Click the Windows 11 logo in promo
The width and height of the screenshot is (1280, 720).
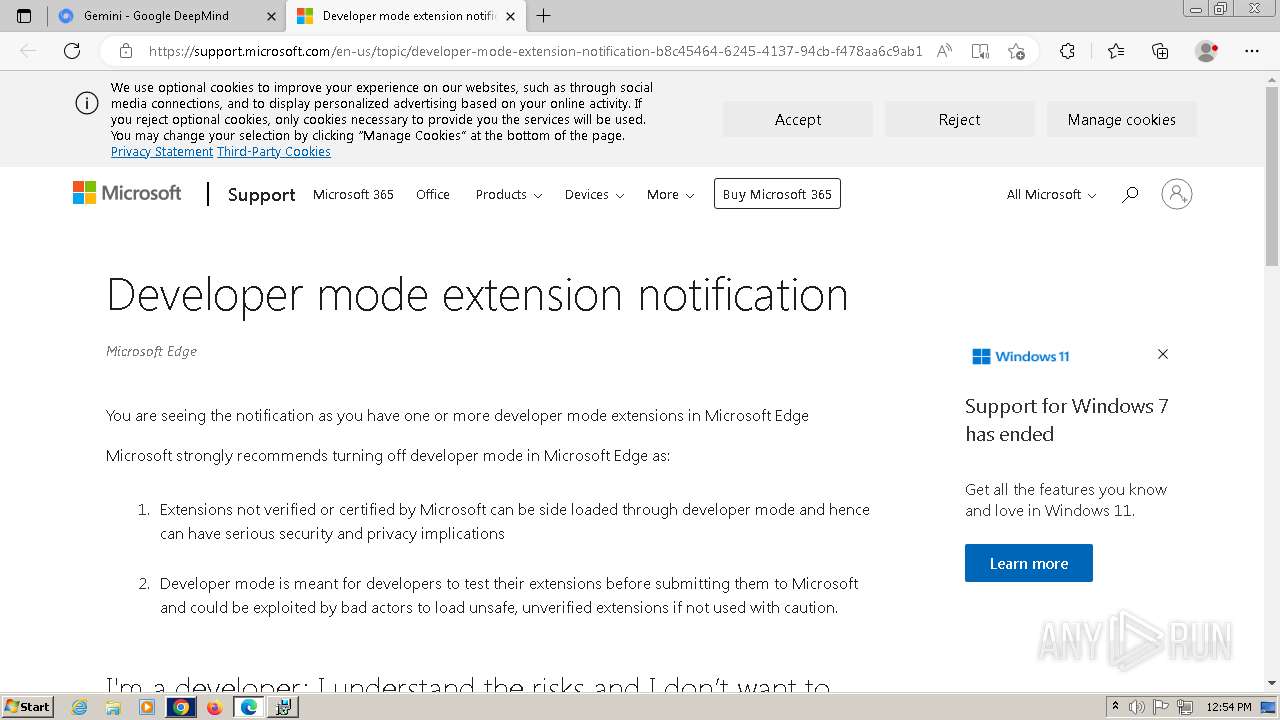[1021, 356]
